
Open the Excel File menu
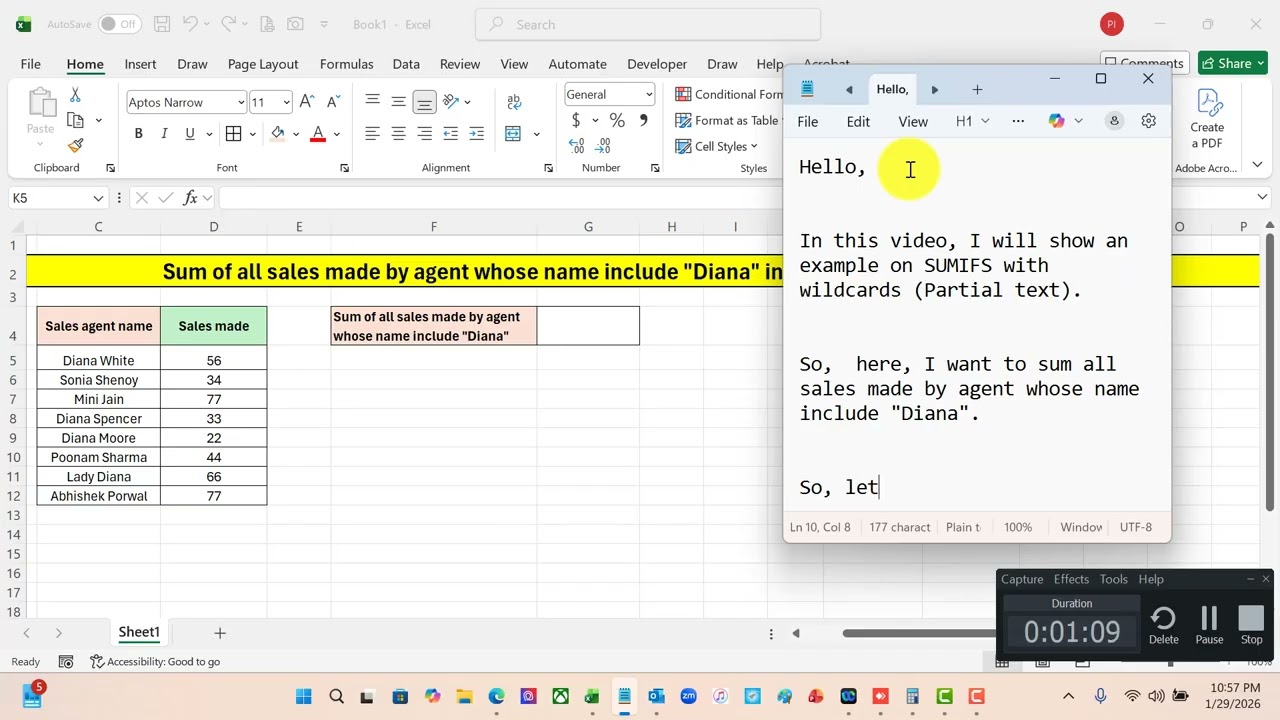click(x=31, y=64)
